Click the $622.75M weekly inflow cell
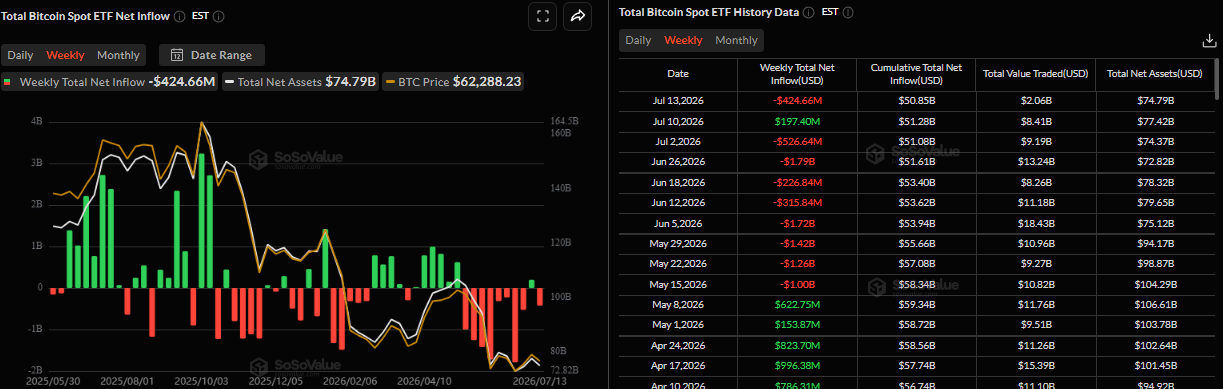The height and width of the screenshot is (389, 1223). click(x=796, y=304)
